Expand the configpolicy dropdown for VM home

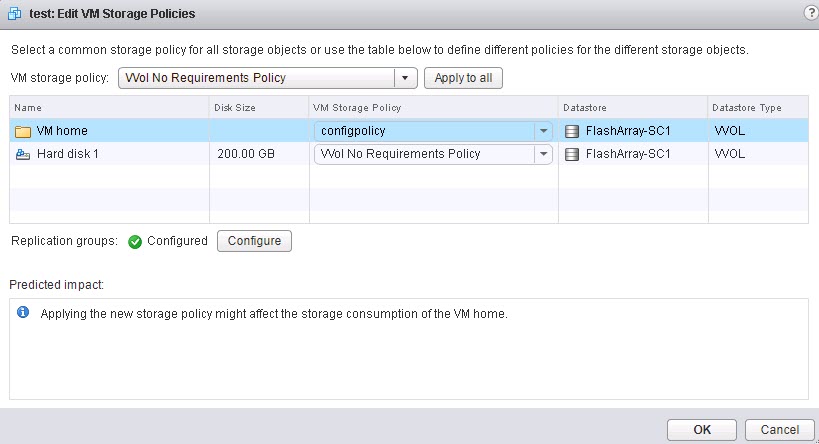(543, 131)
